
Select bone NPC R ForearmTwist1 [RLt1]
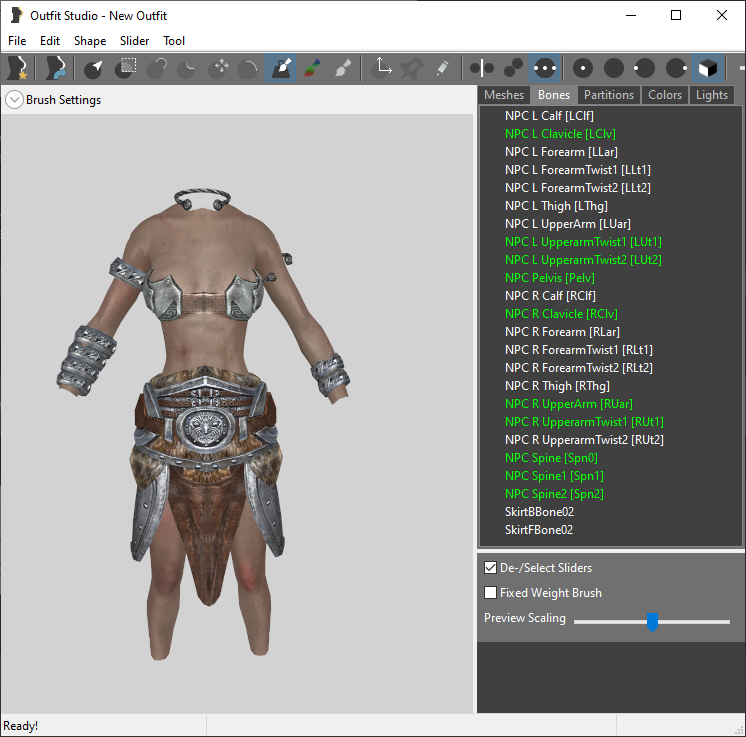[579, 350]
